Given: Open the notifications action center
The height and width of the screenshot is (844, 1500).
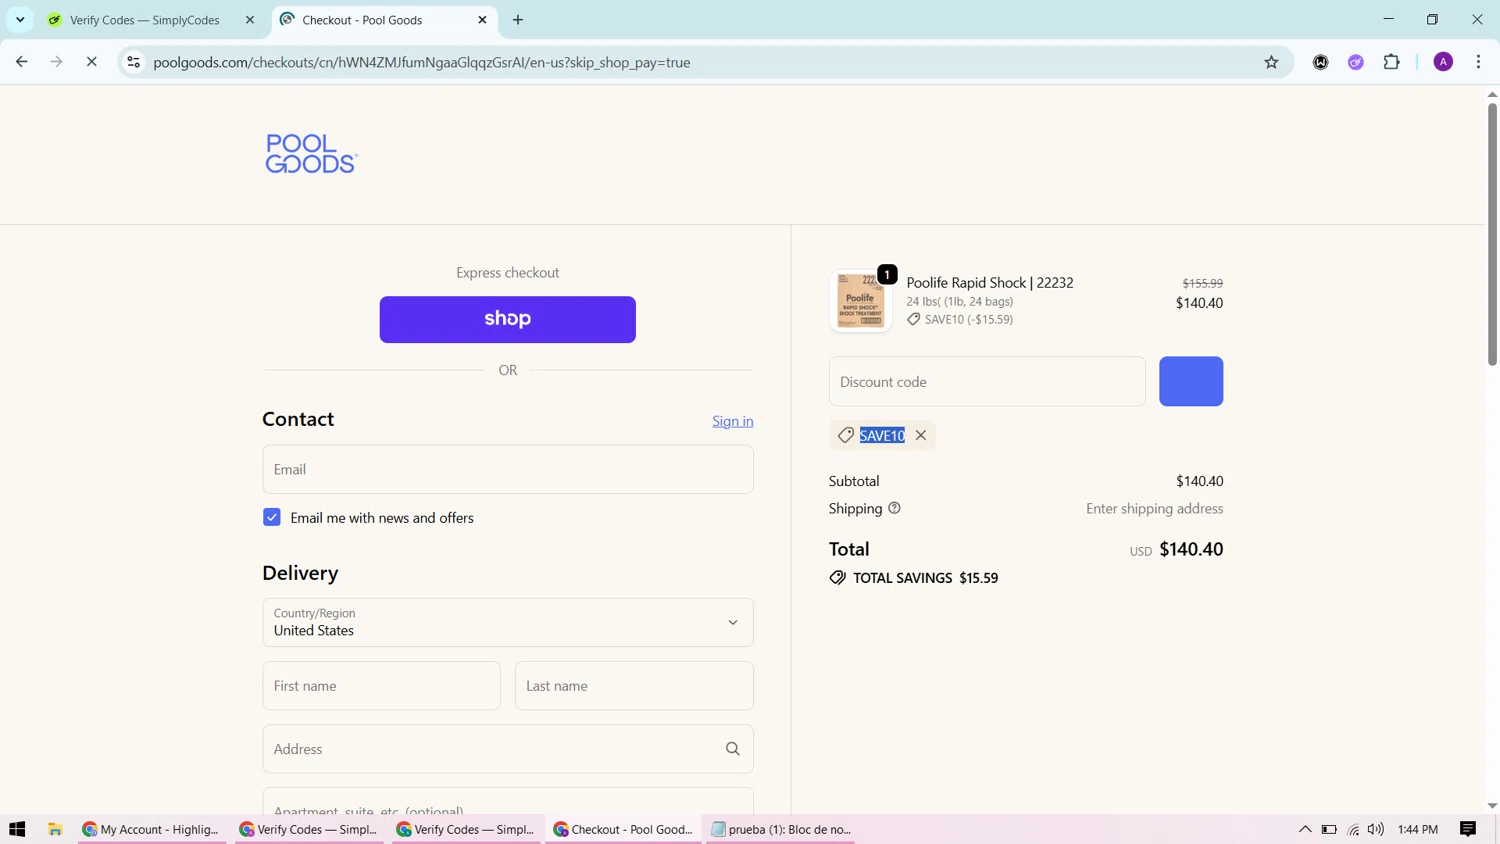Looking at the screenshot, I should click(1468, 829).
